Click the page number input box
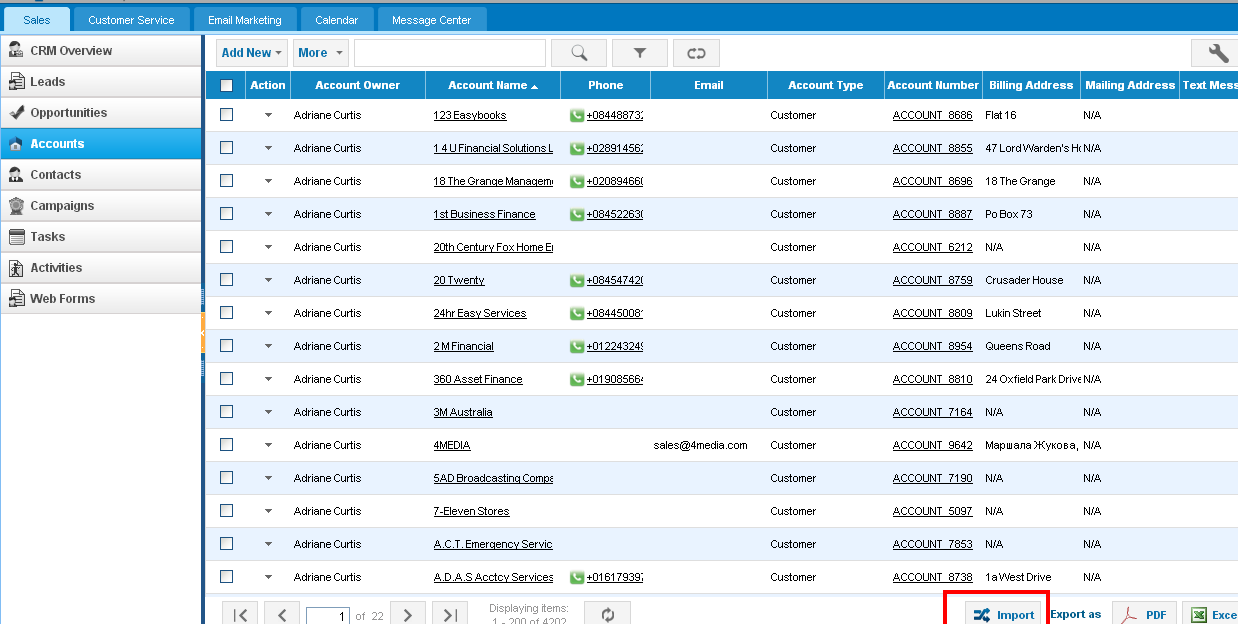The height and width of the screenshot is (624, 1238). click(327, 616)
